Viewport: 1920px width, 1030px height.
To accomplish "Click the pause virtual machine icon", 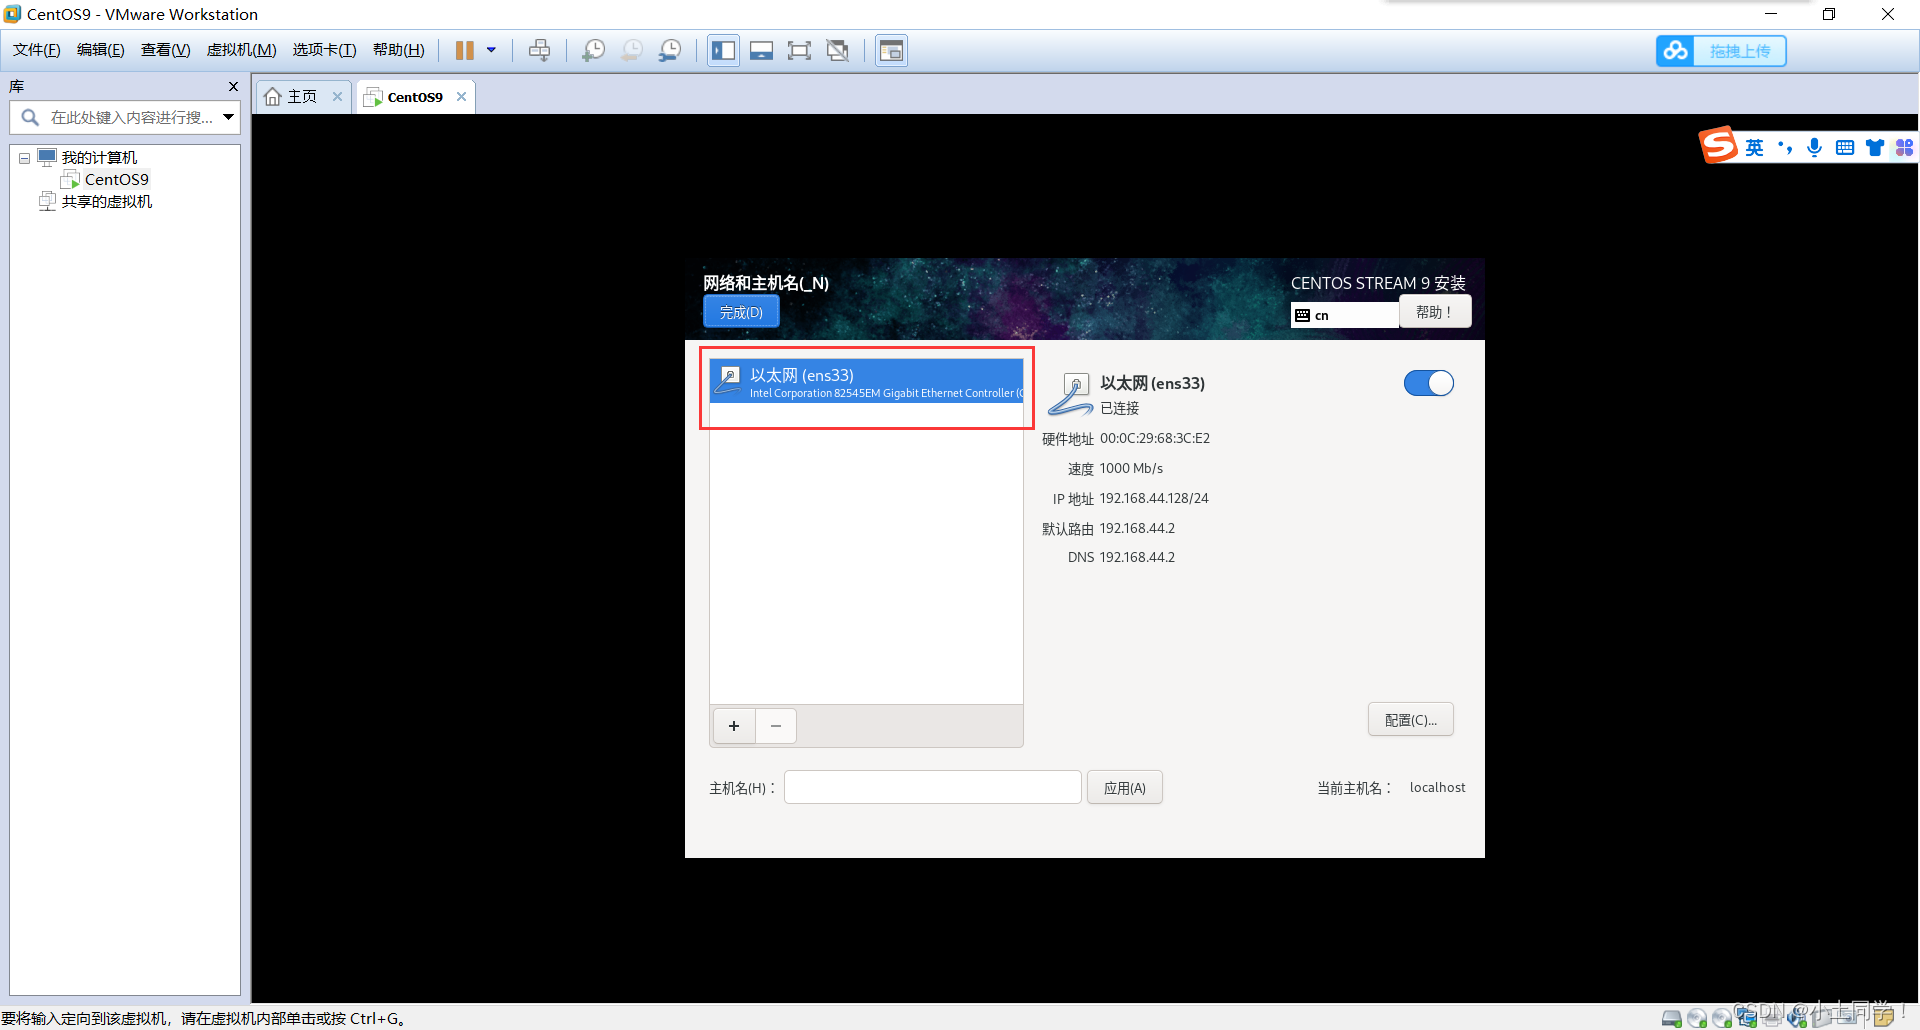I will click(465, 51).
